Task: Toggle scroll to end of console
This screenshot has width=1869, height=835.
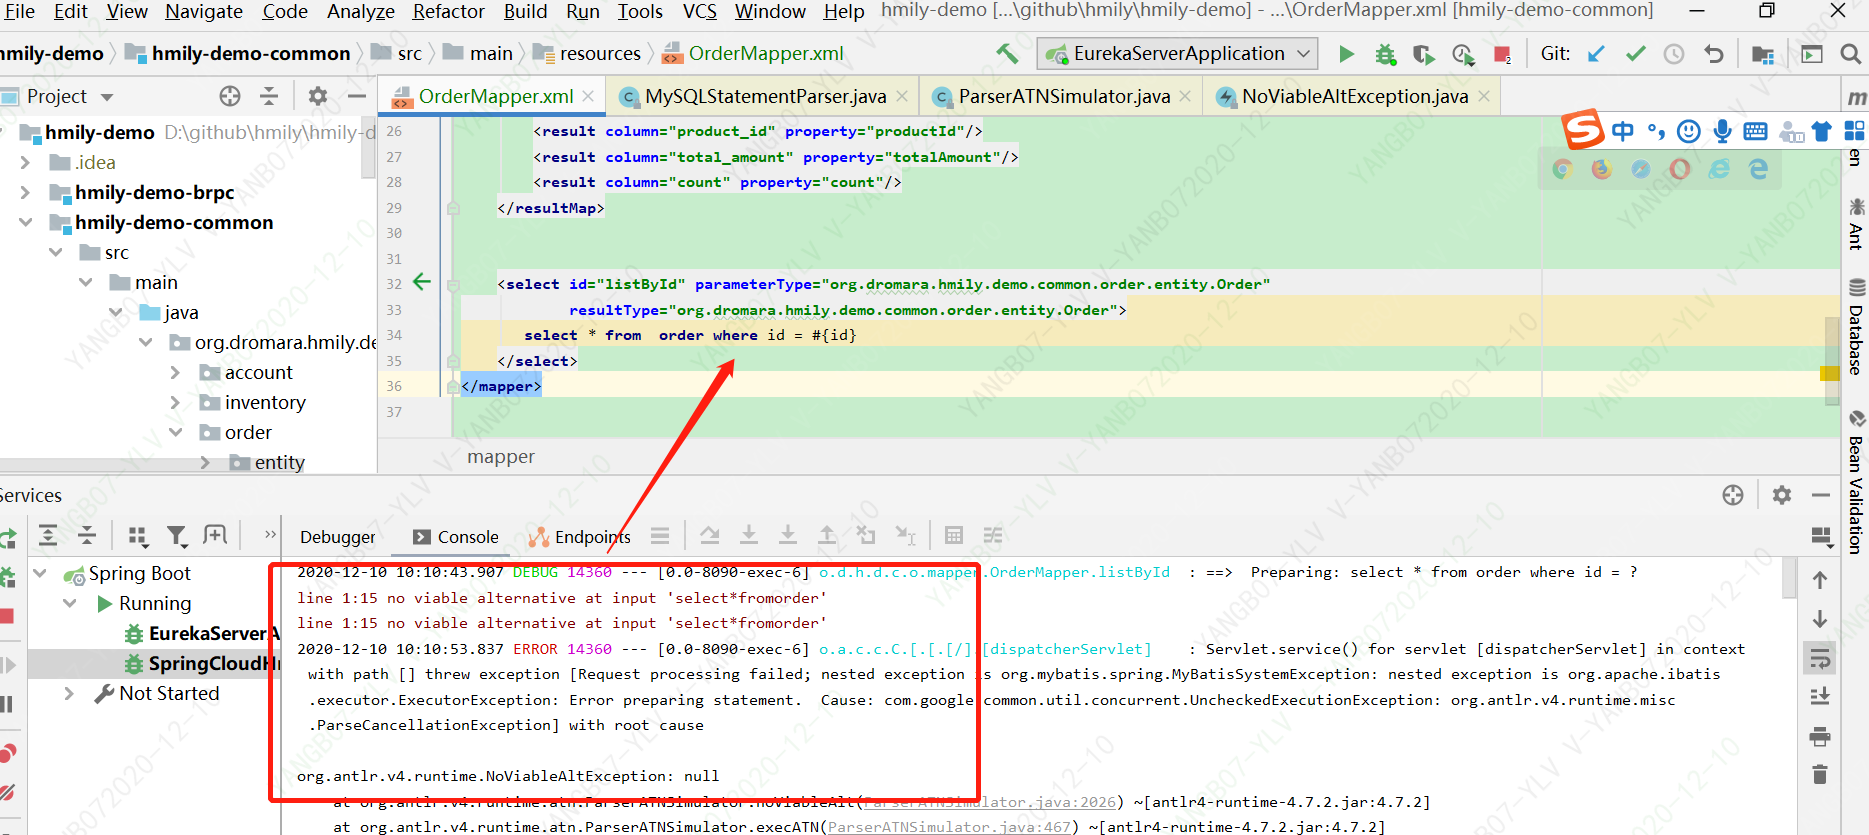Action: (x=1820, y=696)
